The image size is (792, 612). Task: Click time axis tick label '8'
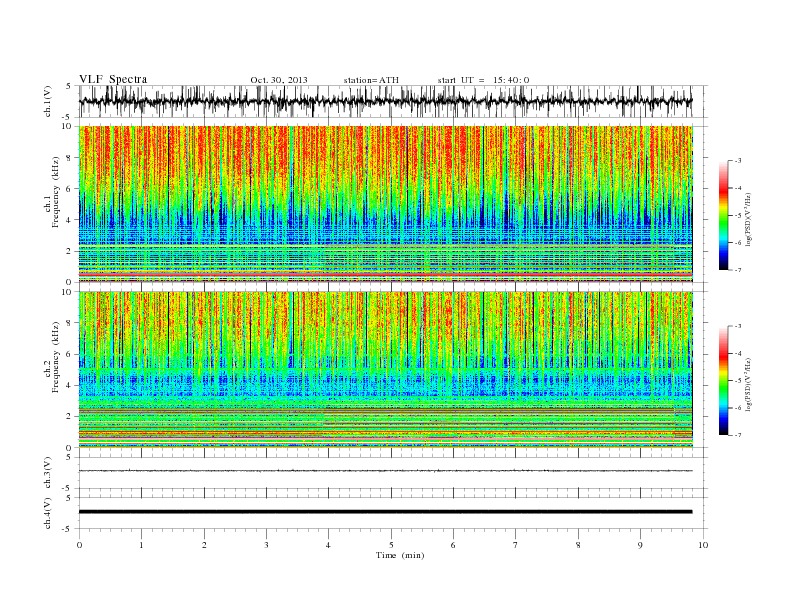pos(578,545)
